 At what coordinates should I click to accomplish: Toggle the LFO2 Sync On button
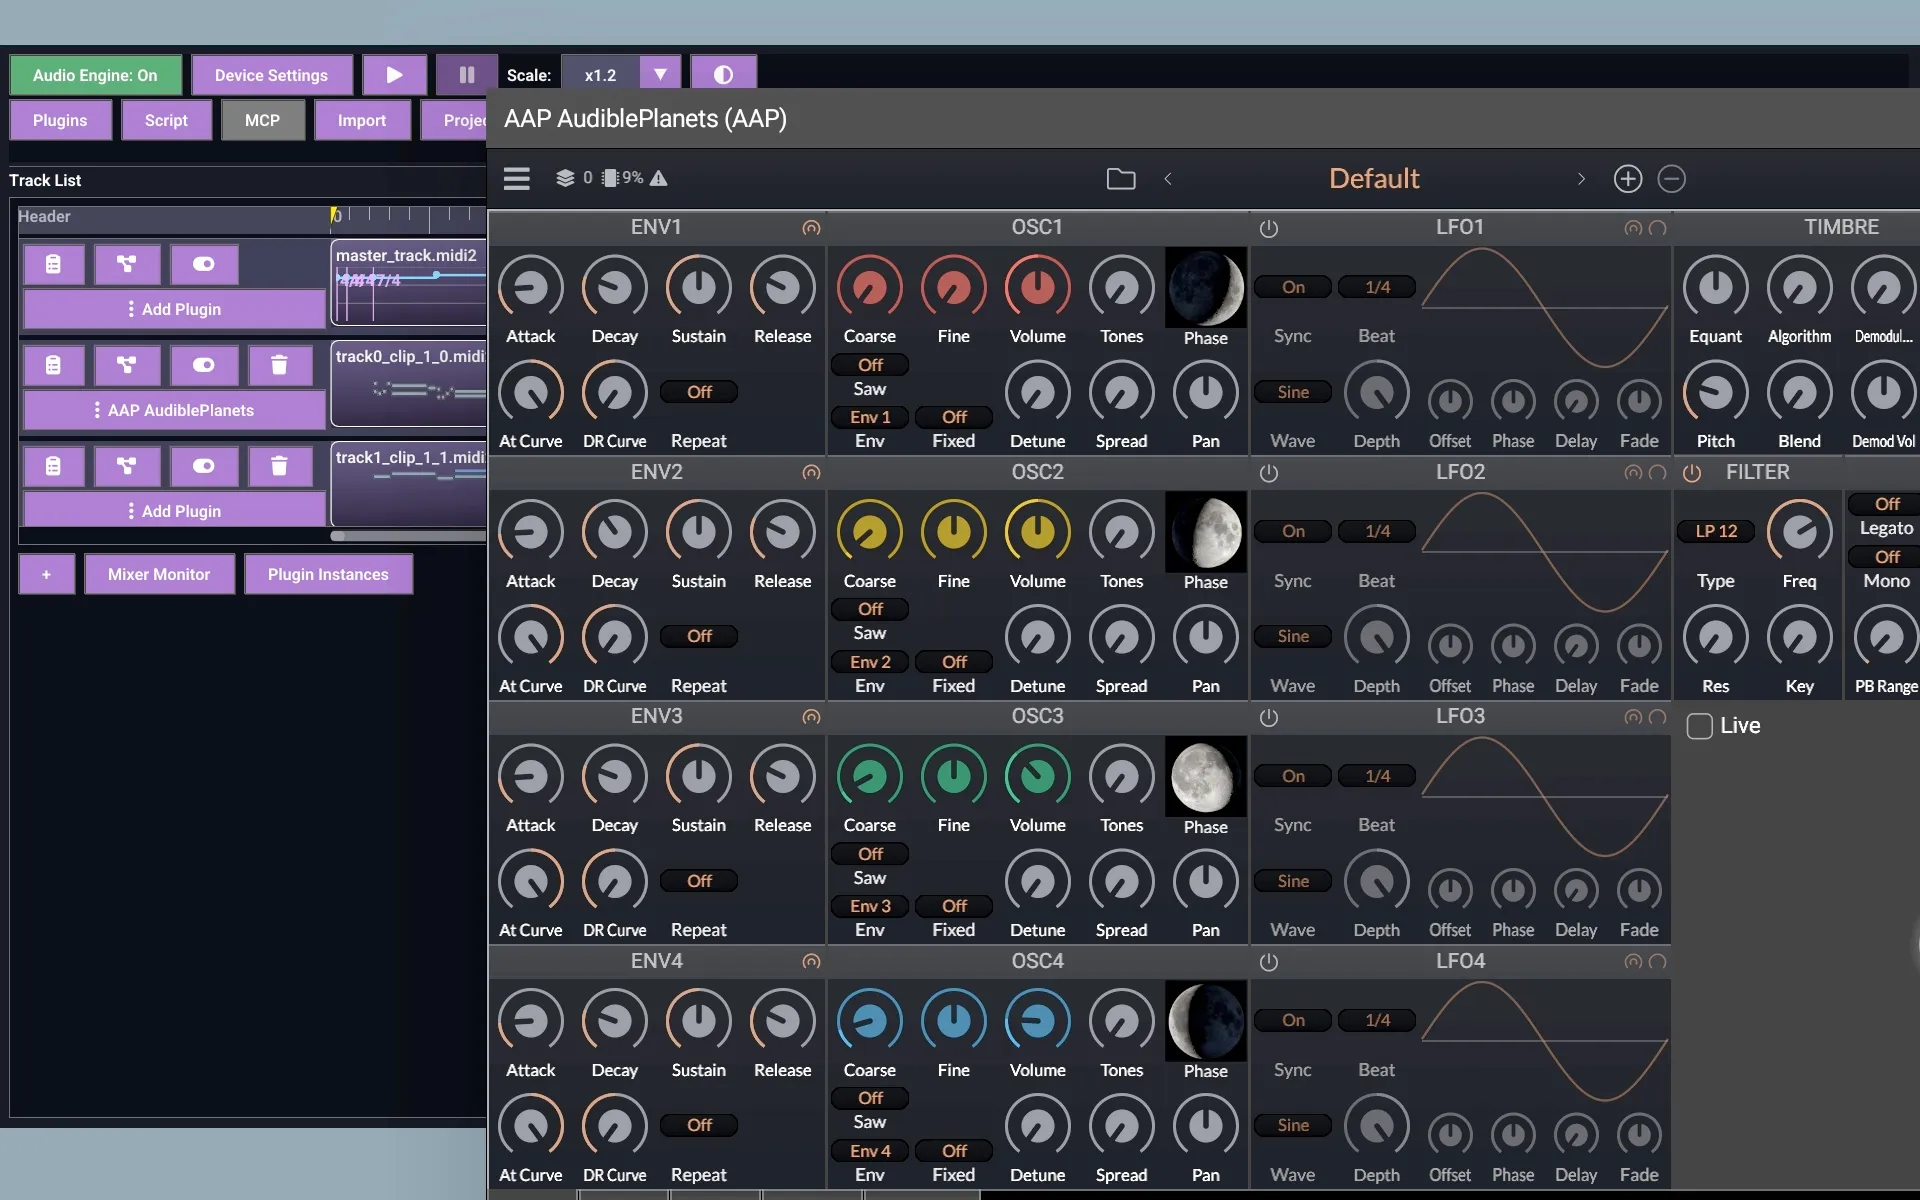tap(1292, 532)
